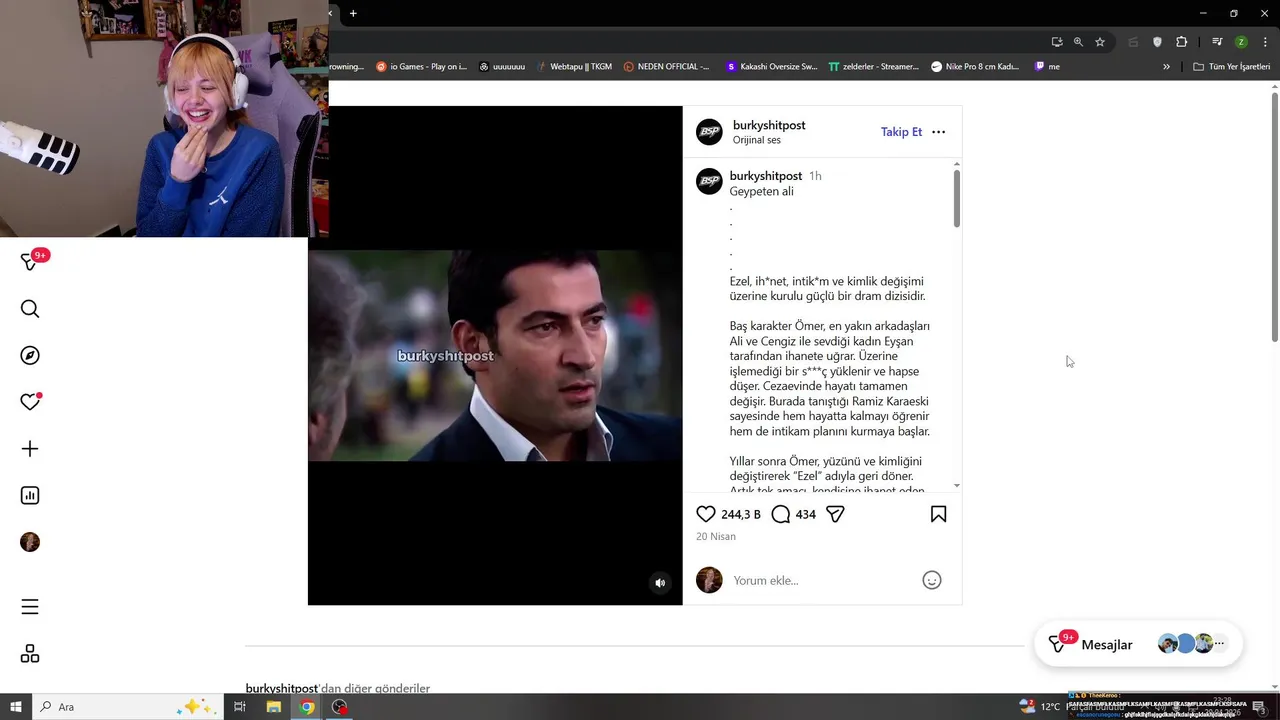This screenshot has height=720, width=1280.
Task: Click the Takip Et follow button
Action: coord(901,132)
